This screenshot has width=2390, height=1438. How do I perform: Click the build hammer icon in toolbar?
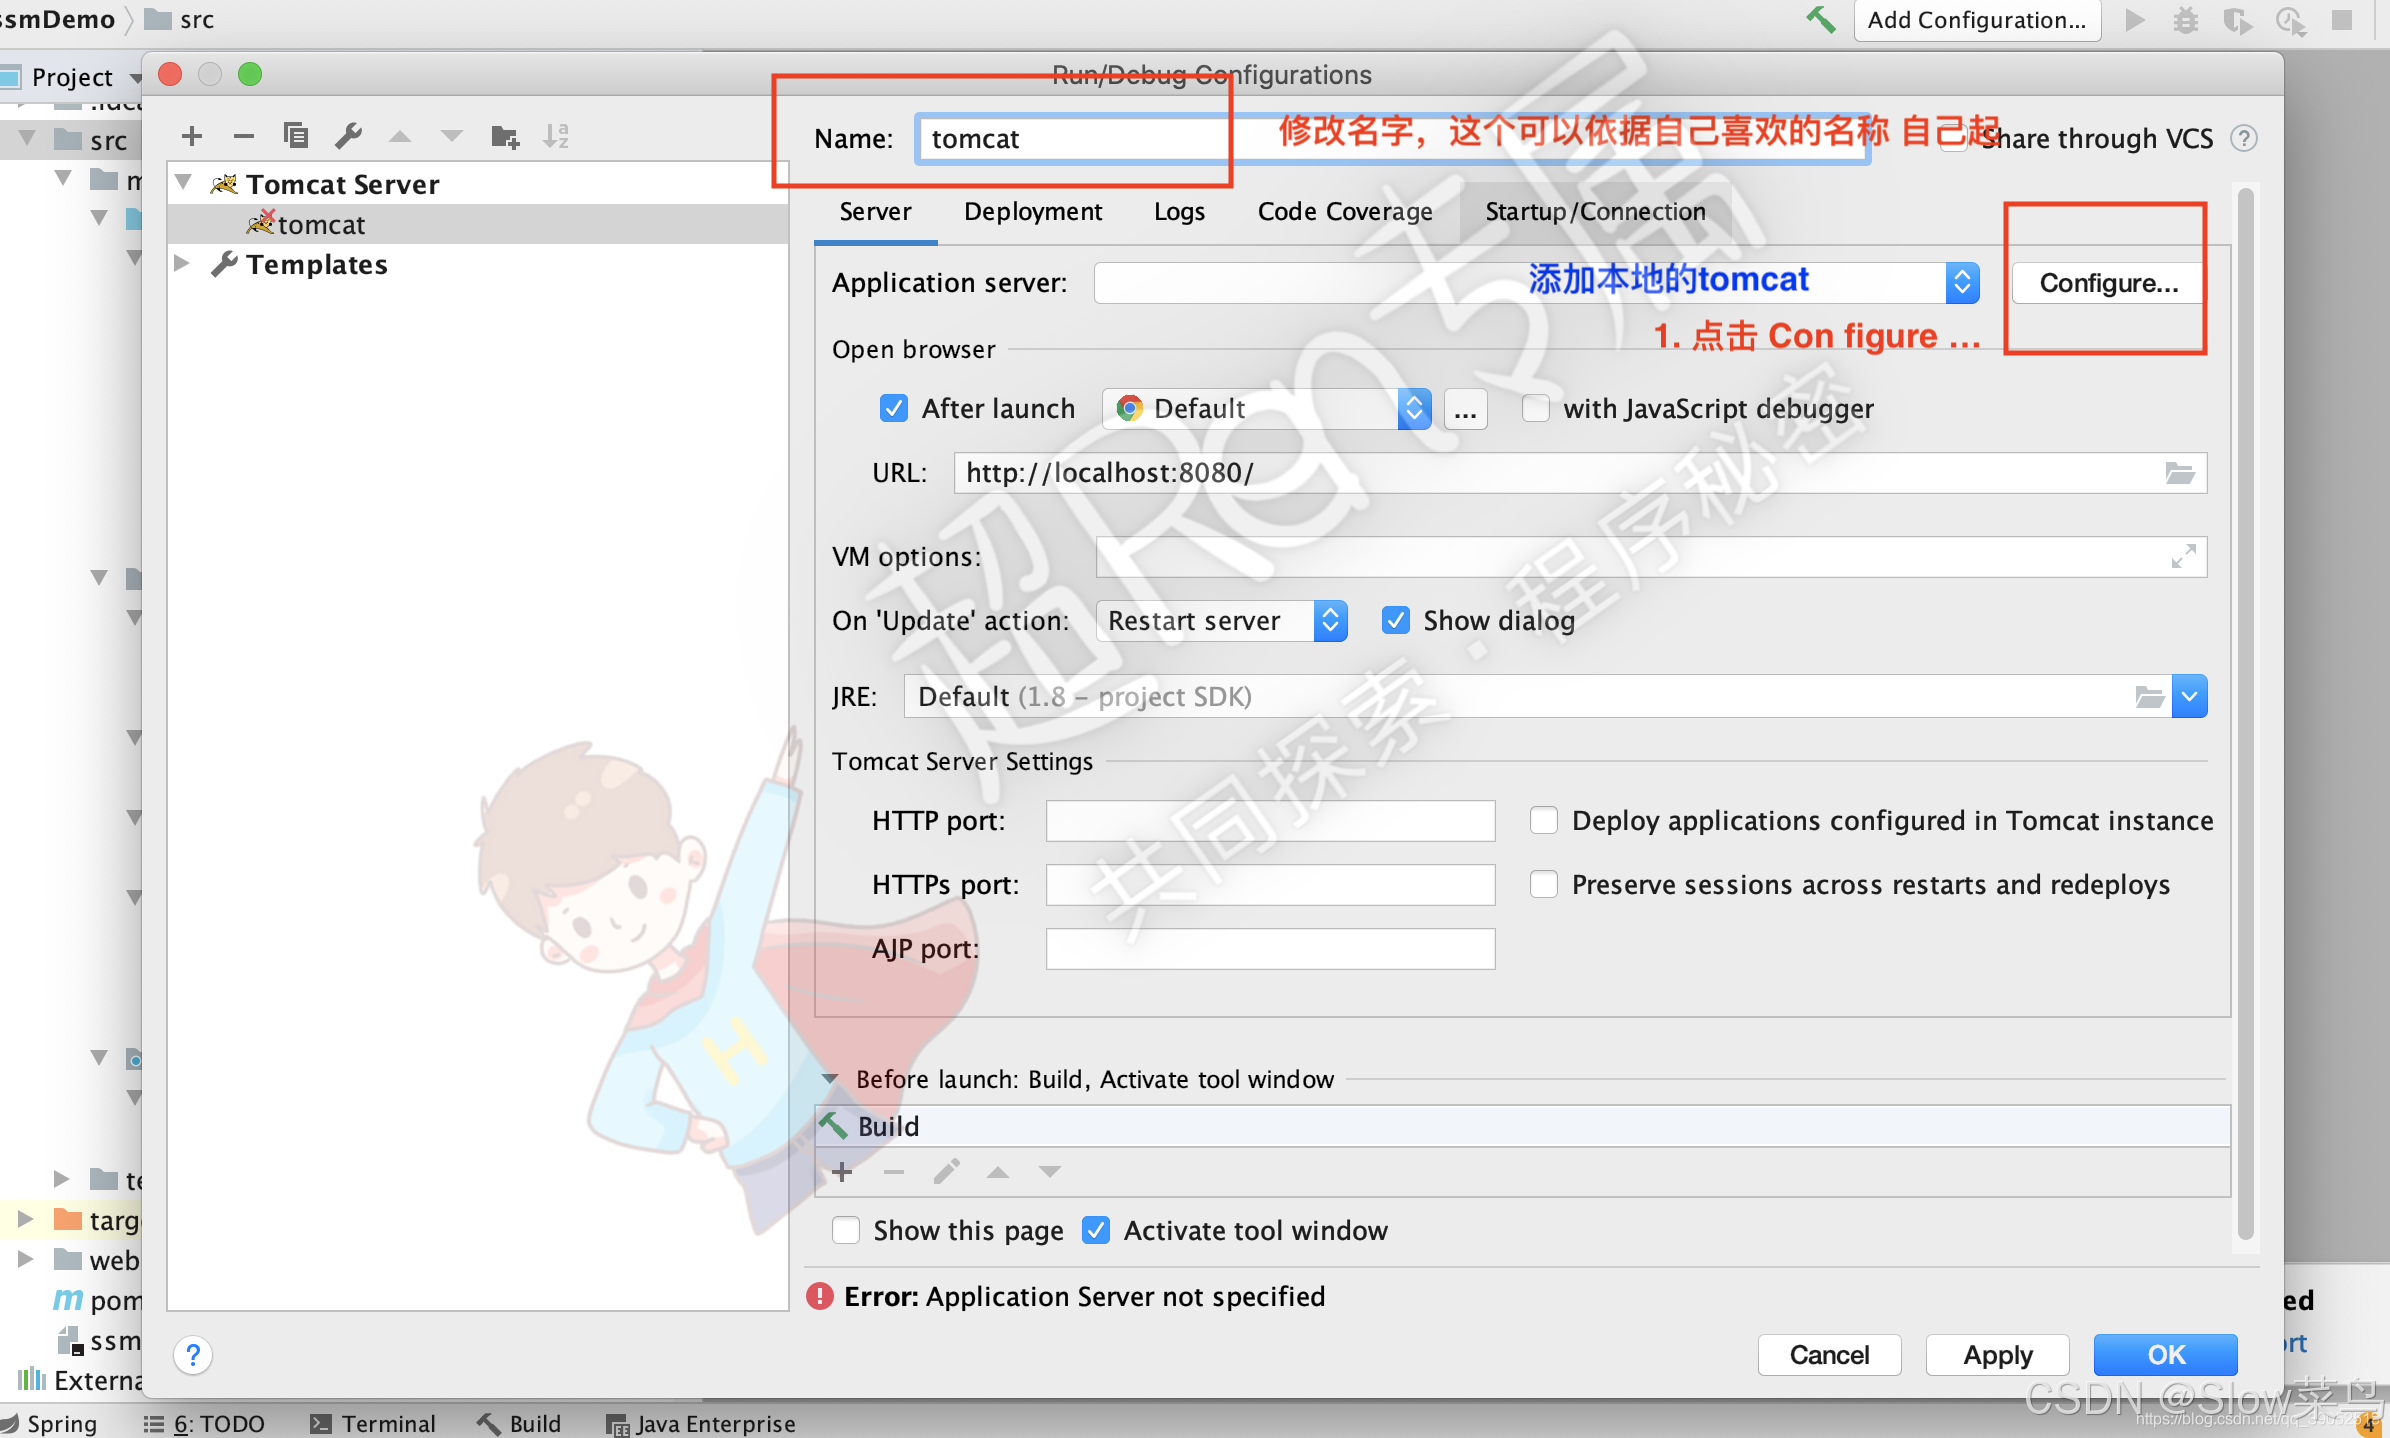(1821, 20)
